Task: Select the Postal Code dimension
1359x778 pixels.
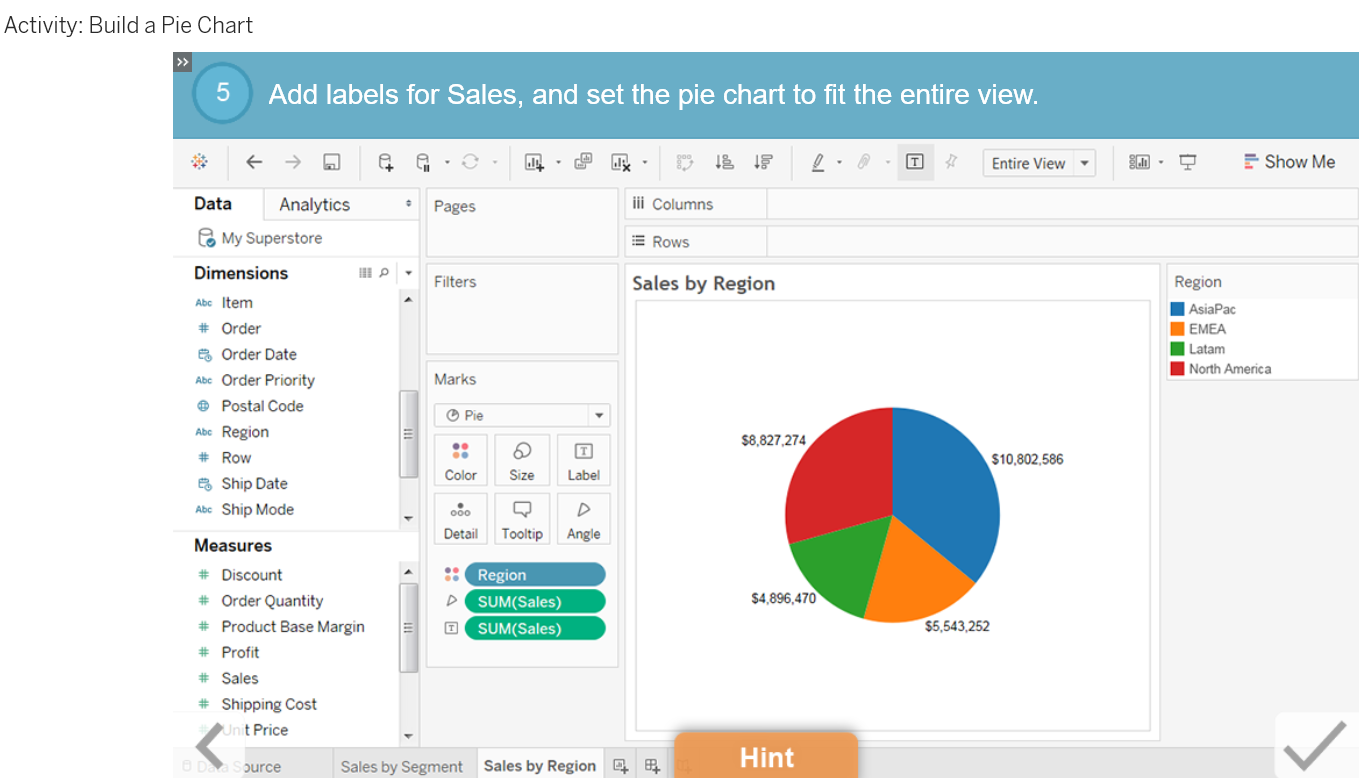Action: point(262,406)
